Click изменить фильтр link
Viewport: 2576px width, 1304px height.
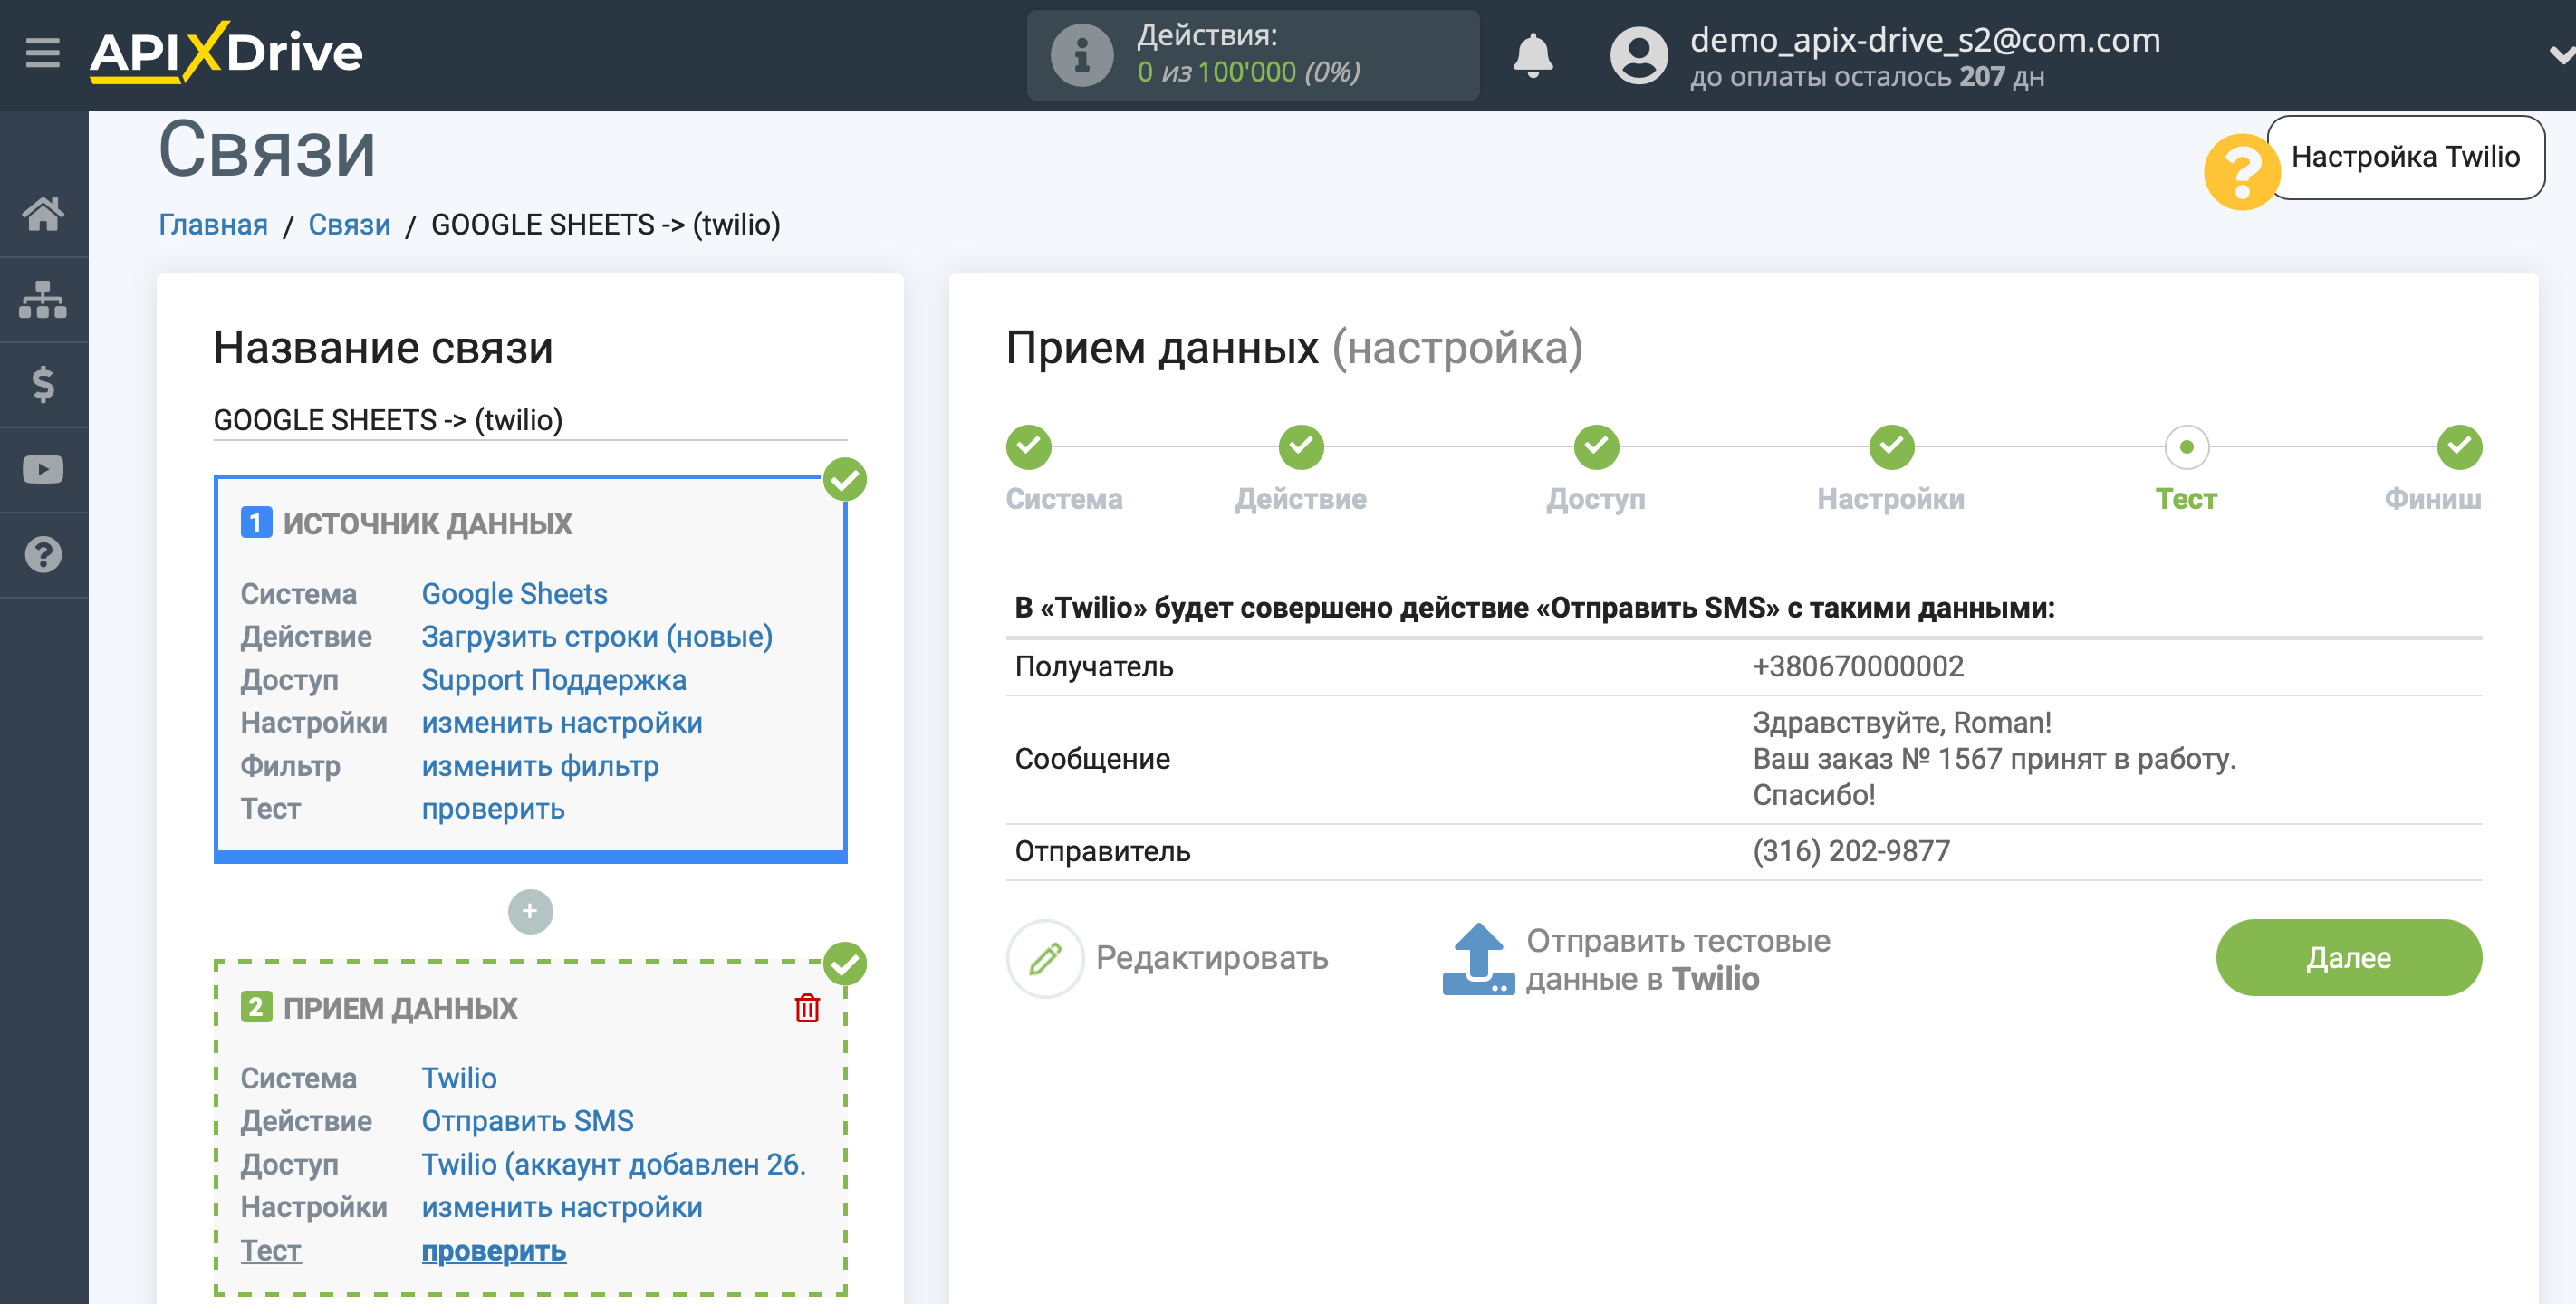point(539,766)
